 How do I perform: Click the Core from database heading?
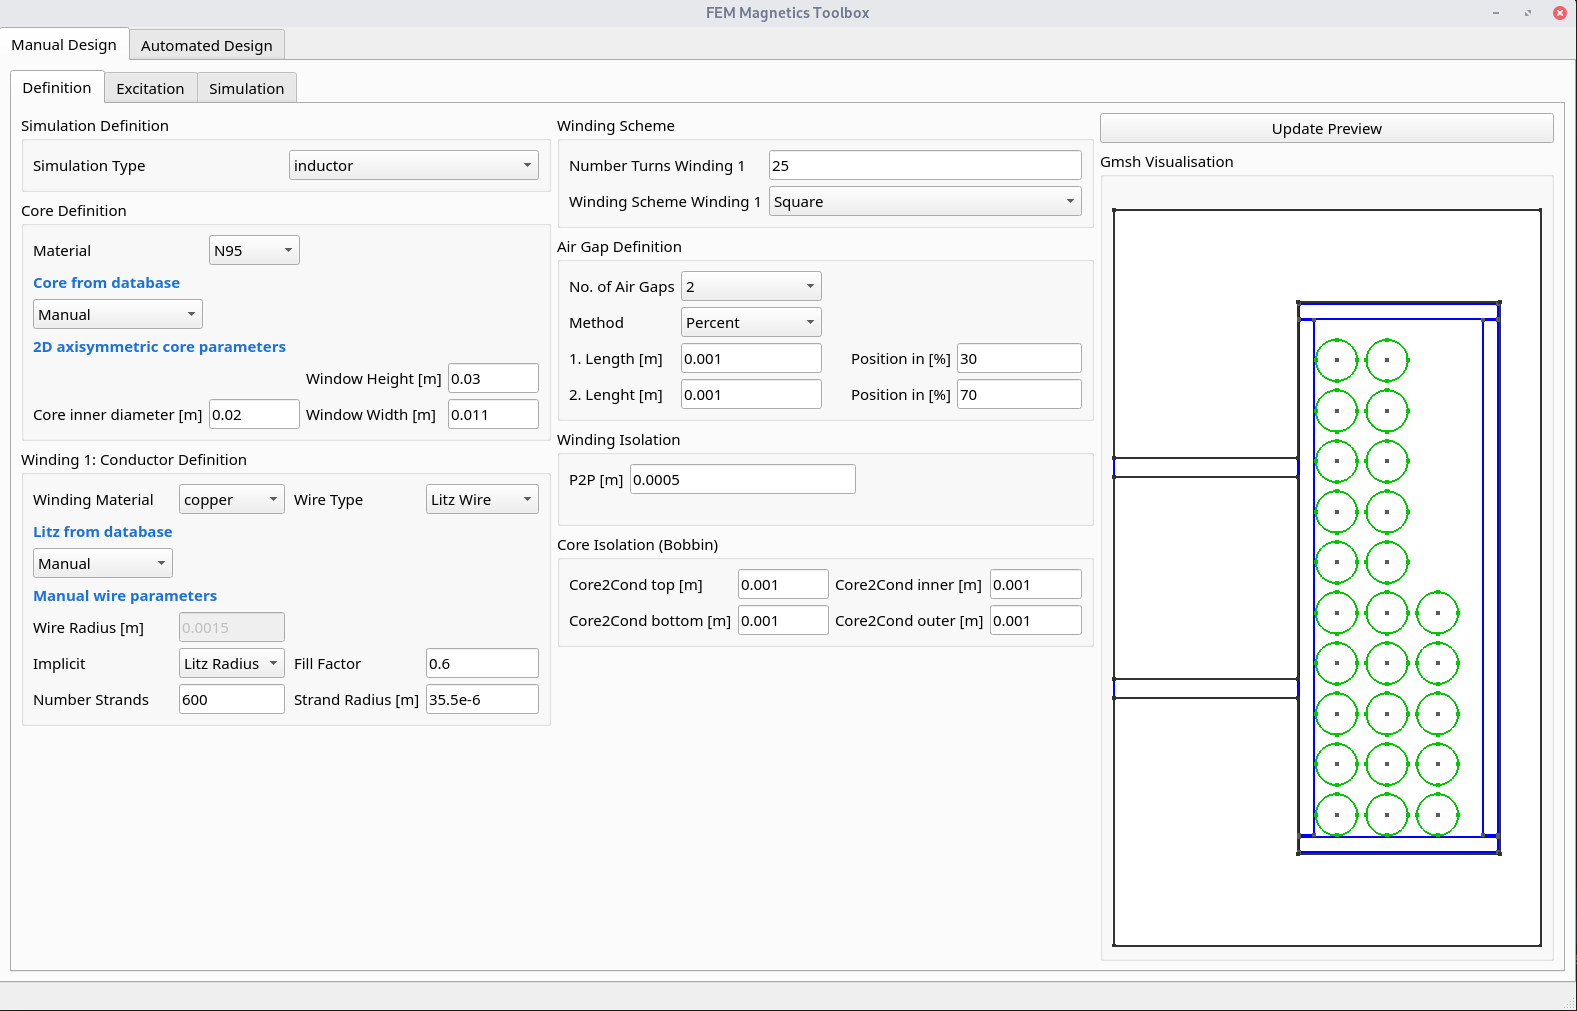click(x=106, y=282)
